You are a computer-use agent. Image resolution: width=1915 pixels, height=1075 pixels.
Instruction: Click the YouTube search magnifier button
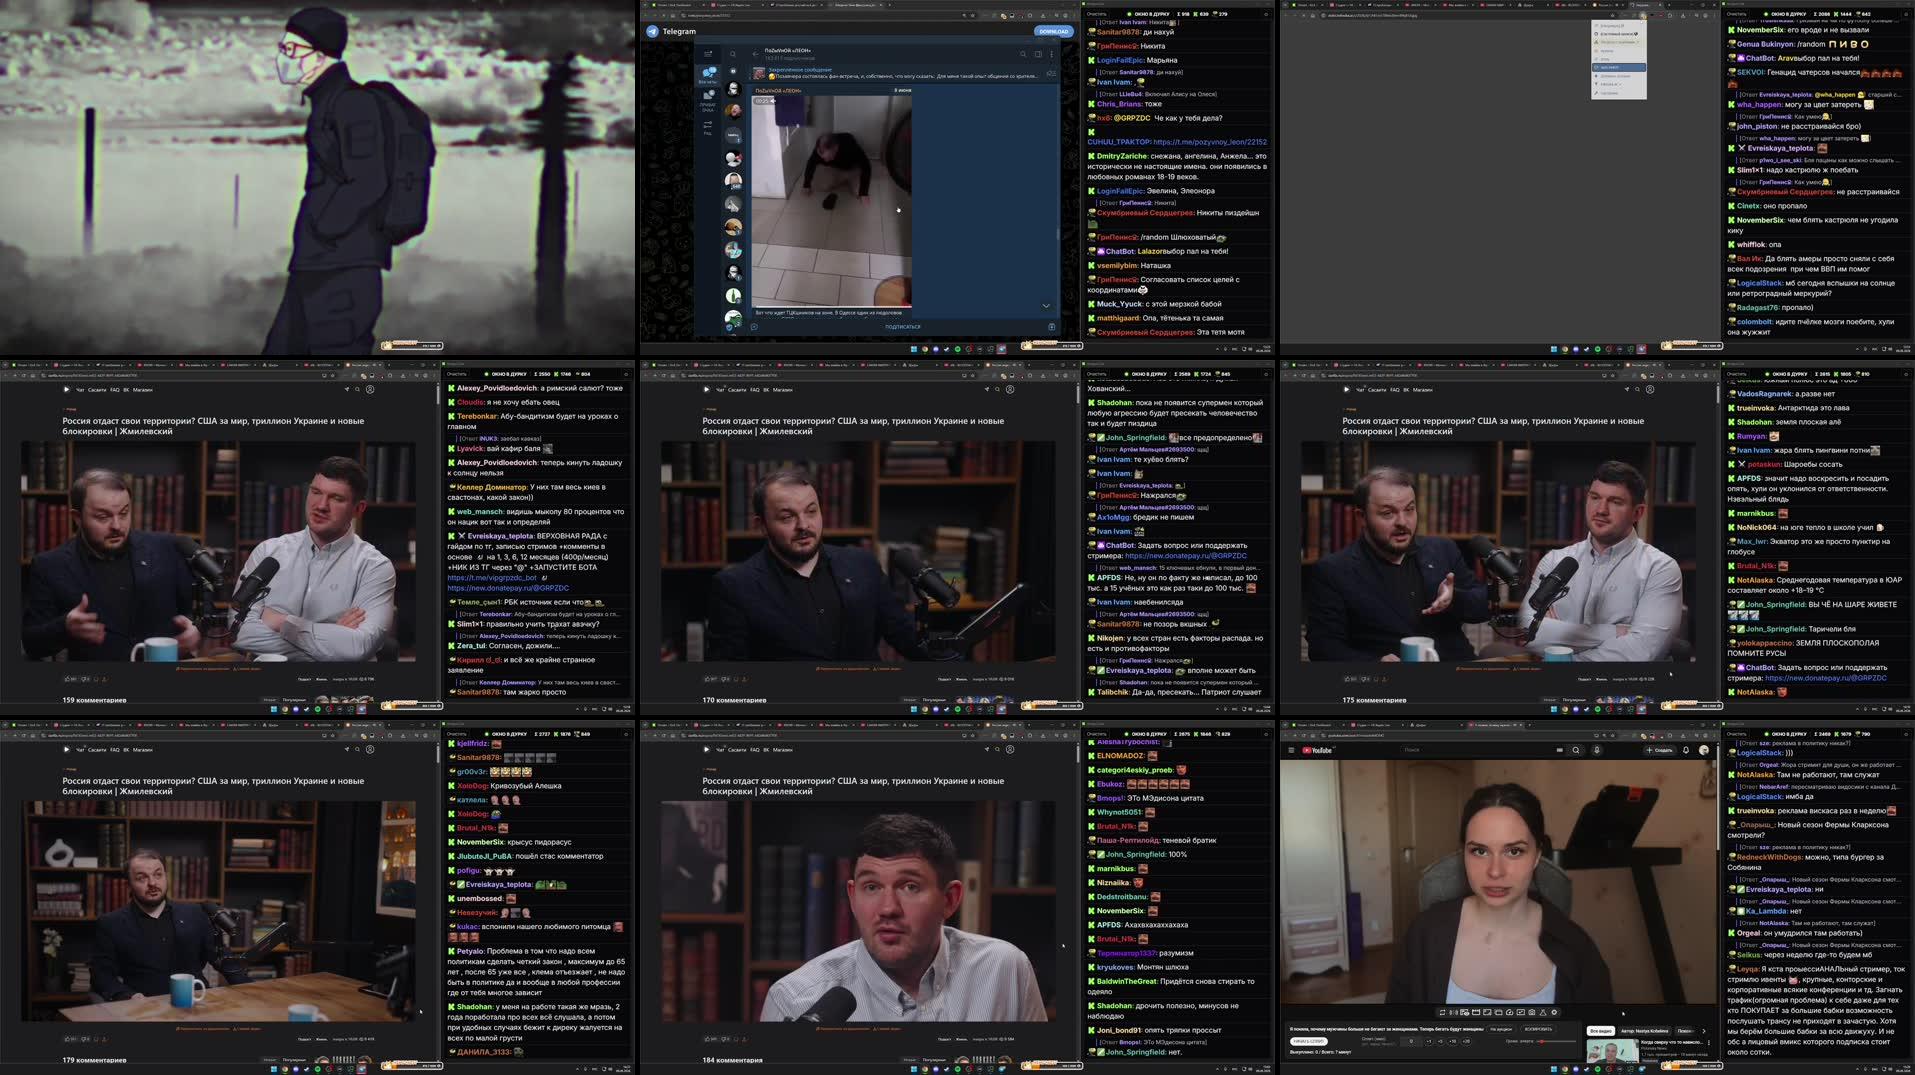(x=1576, y=750)
